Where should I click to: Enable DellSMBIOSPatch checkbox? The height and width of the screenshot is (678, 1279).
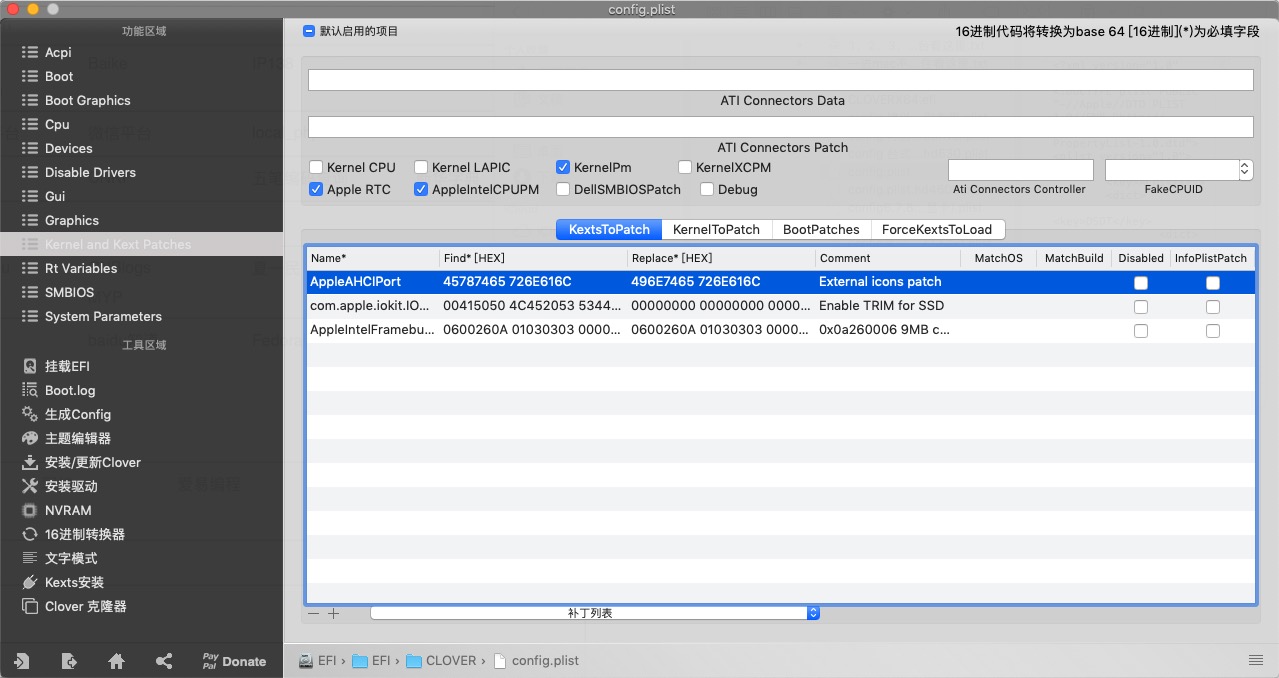point(563,189)
